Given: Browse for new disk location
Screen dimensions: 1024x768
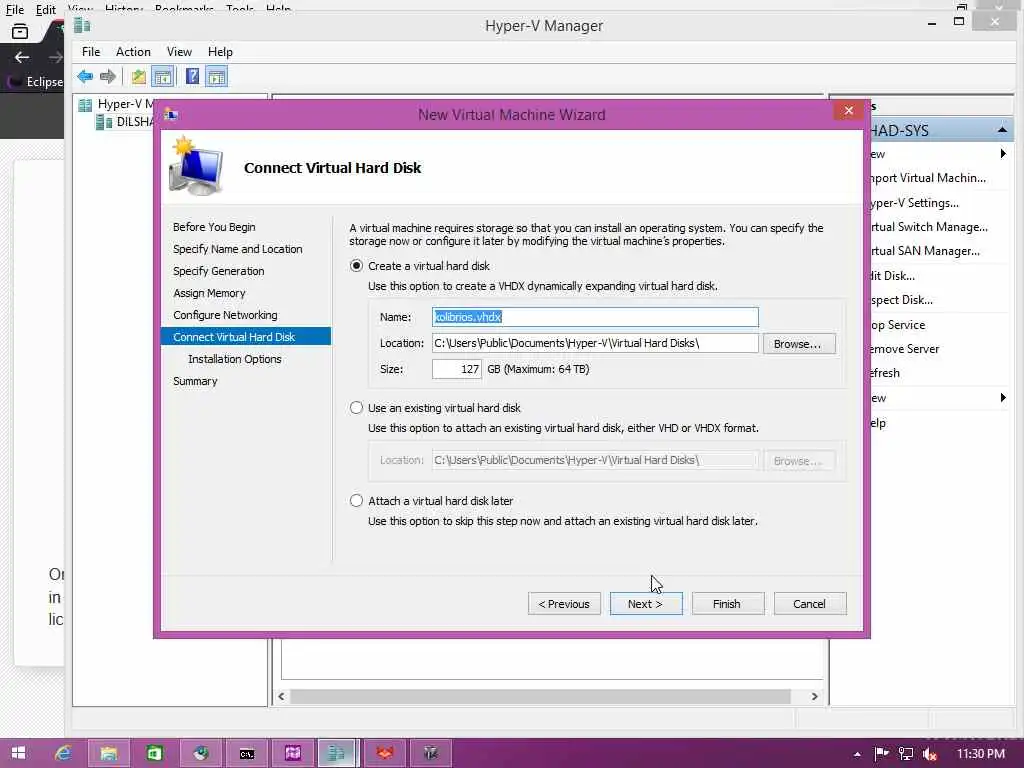Looking at the screenshot, I should (x=799, y=344).
